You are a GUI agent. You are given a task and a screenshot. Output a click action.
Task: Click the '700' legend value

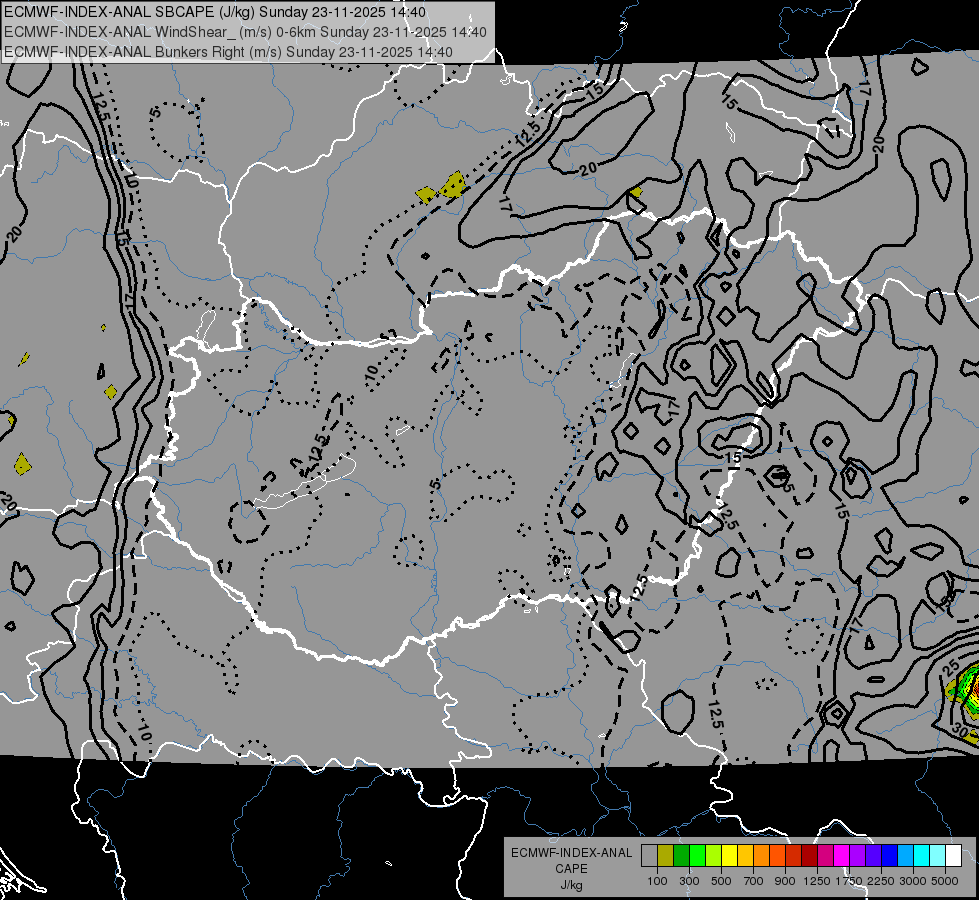click(x=754, y=881)
